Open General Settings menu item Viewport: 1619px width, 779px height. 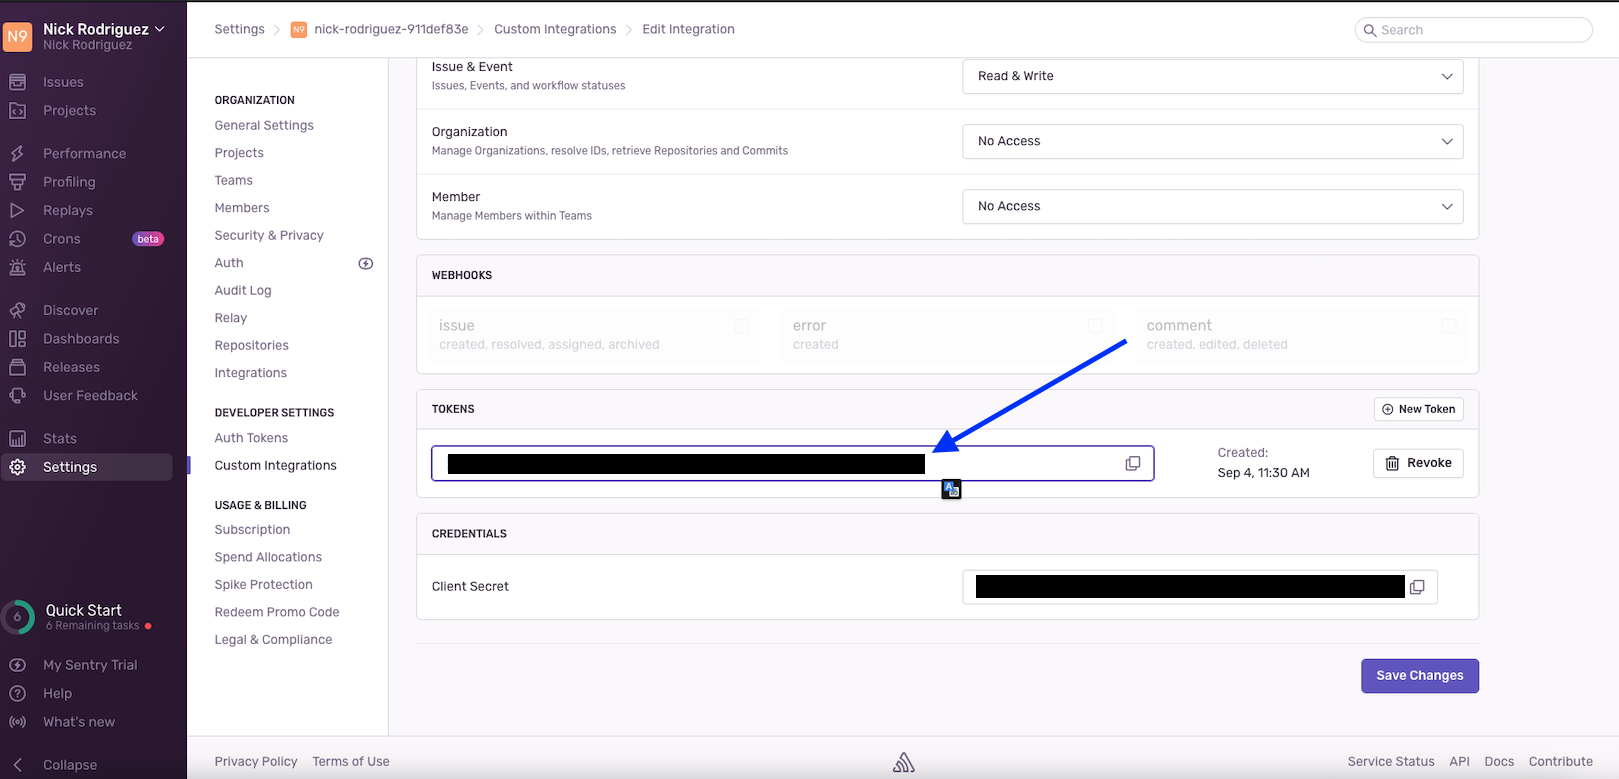264,125
